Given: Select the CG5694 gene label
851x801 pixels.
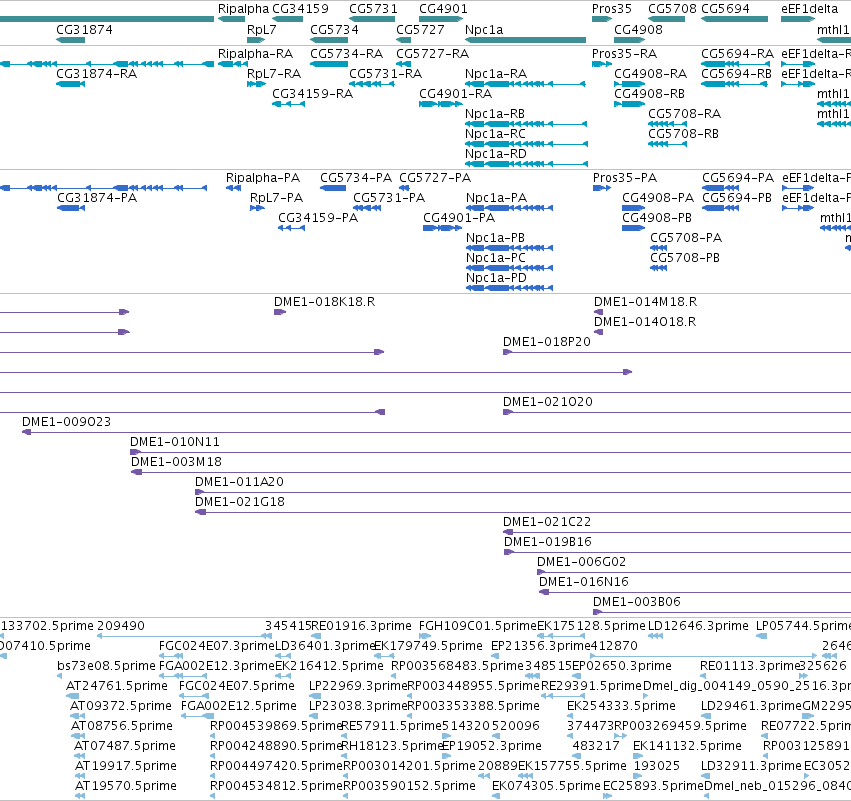Looking at the screenshot, I should (725, 9).
